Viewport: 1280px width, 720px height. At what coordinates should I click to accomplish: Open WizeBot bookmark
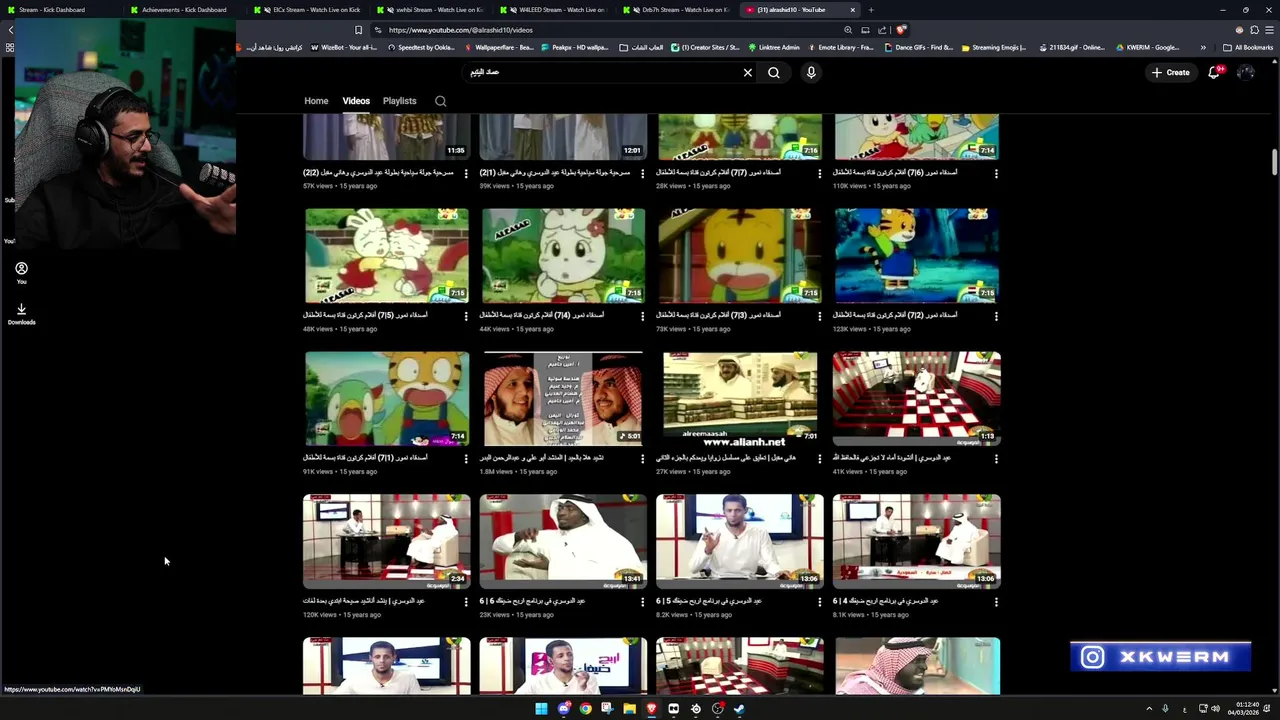click(344, 47)
